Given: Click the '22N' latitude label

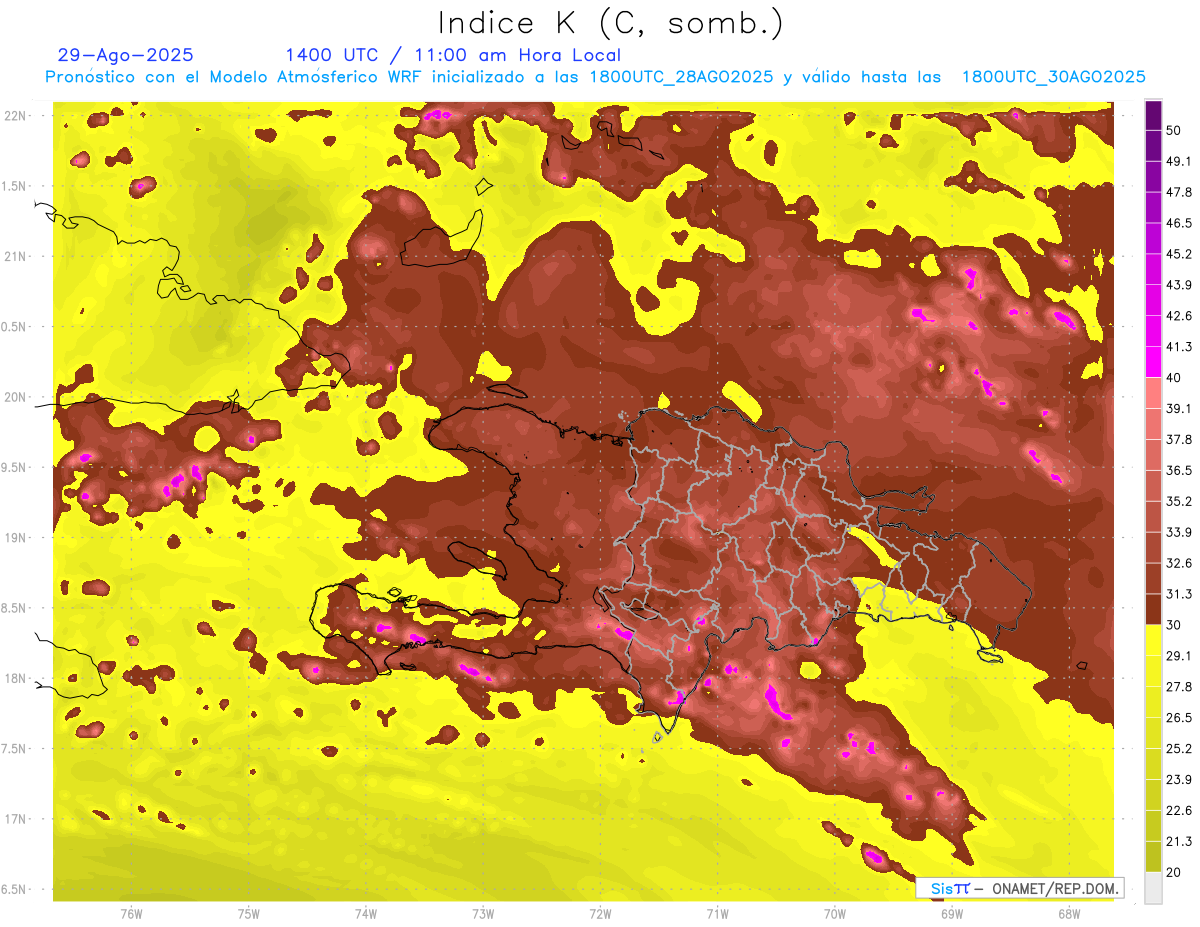Looking at the screenshot, I should [x=16, y=116].
